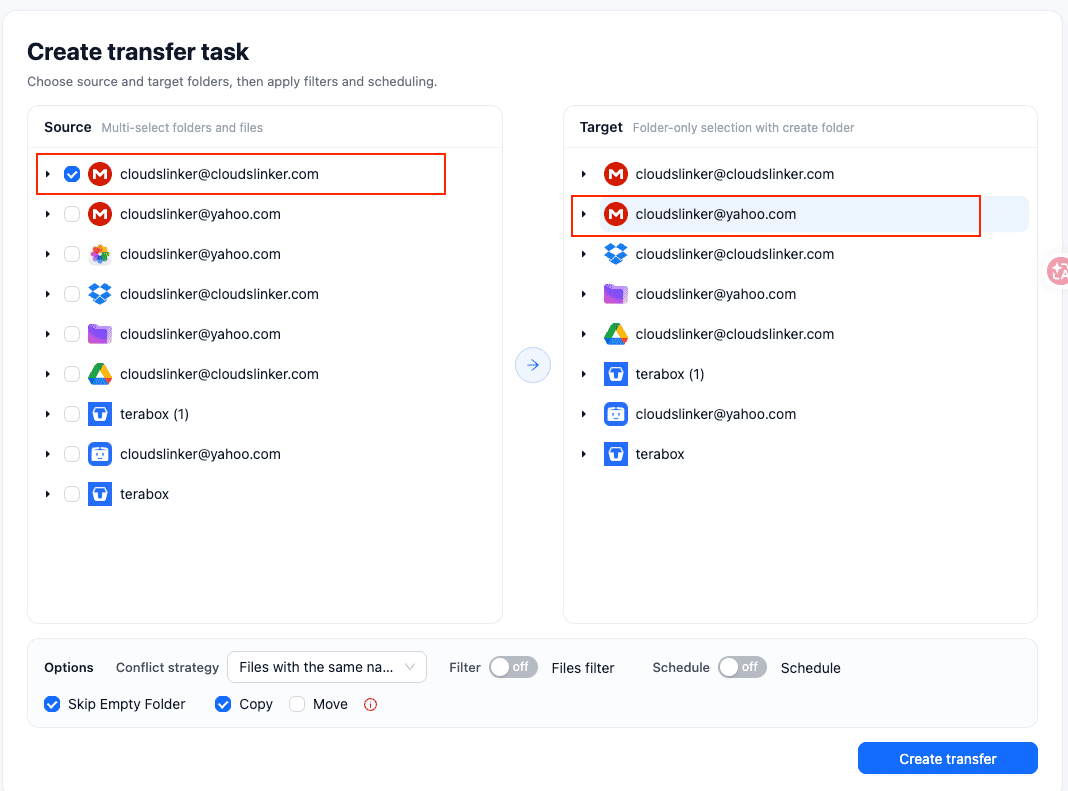1068x791 pixels.
Task: Expand Source Google Drive row arrow
Action: [48, 374]
